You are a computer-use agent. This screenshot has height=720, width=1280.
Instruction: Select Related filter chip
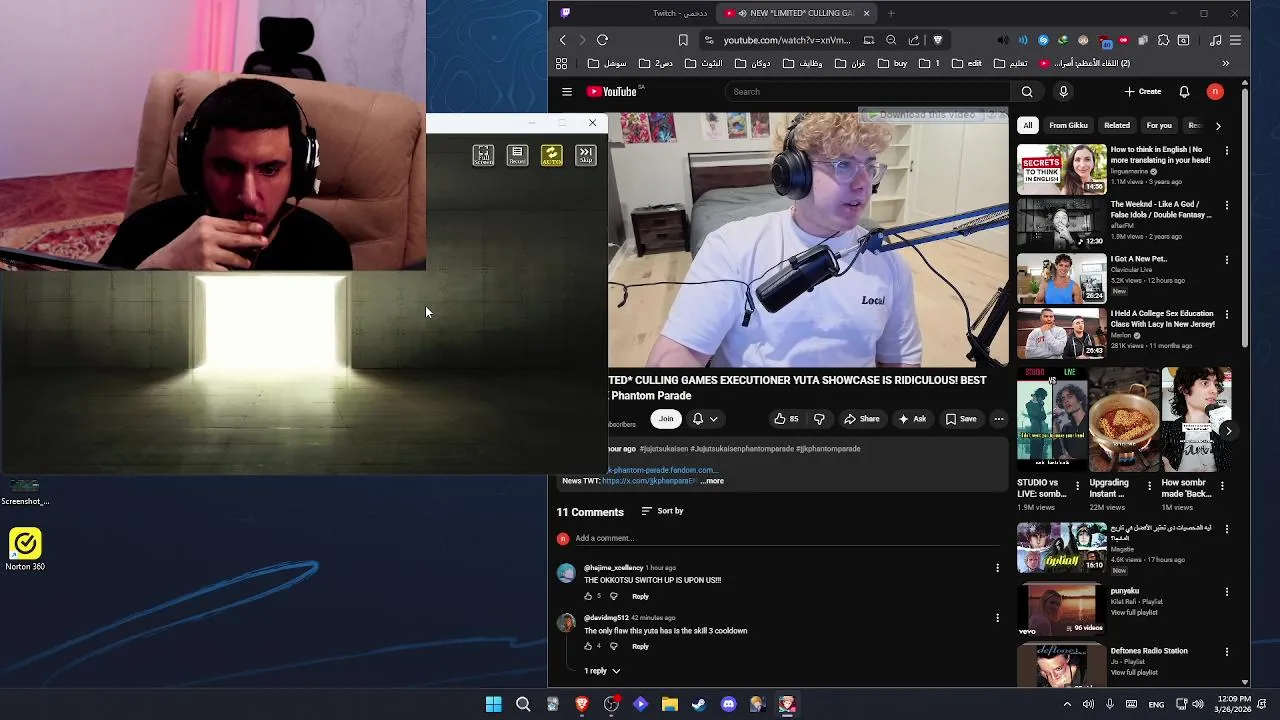tap(1117, 126)
